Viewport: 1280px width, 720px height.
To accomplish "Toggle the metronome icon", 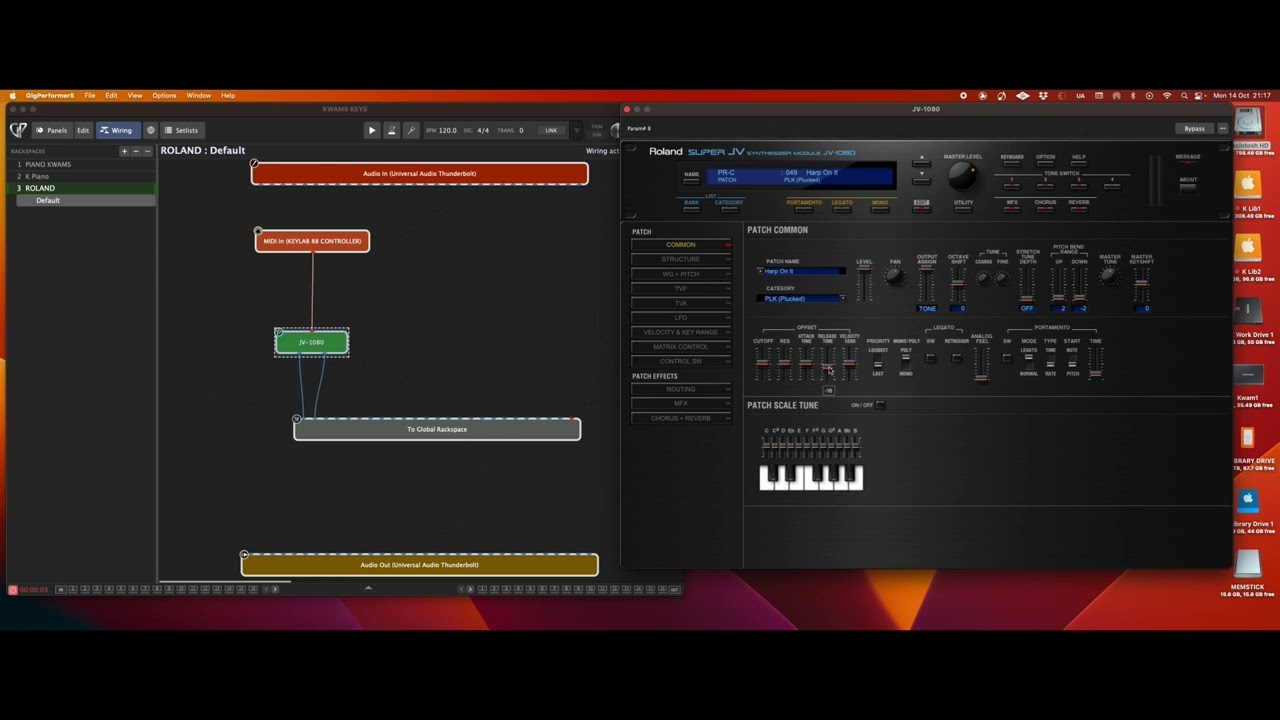I will coord(391,130).
